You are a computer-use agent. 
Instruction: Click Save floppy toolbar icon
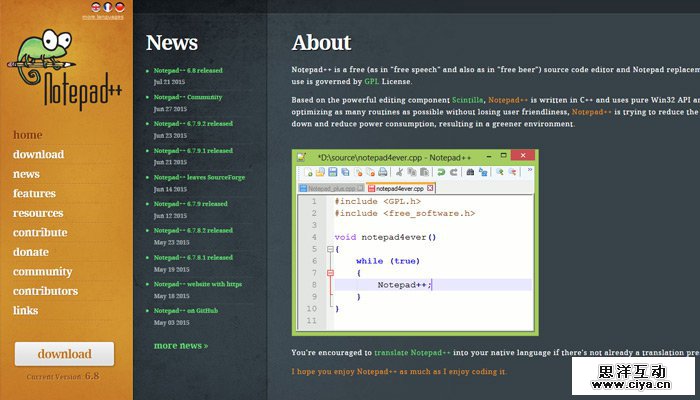(333, 172)
